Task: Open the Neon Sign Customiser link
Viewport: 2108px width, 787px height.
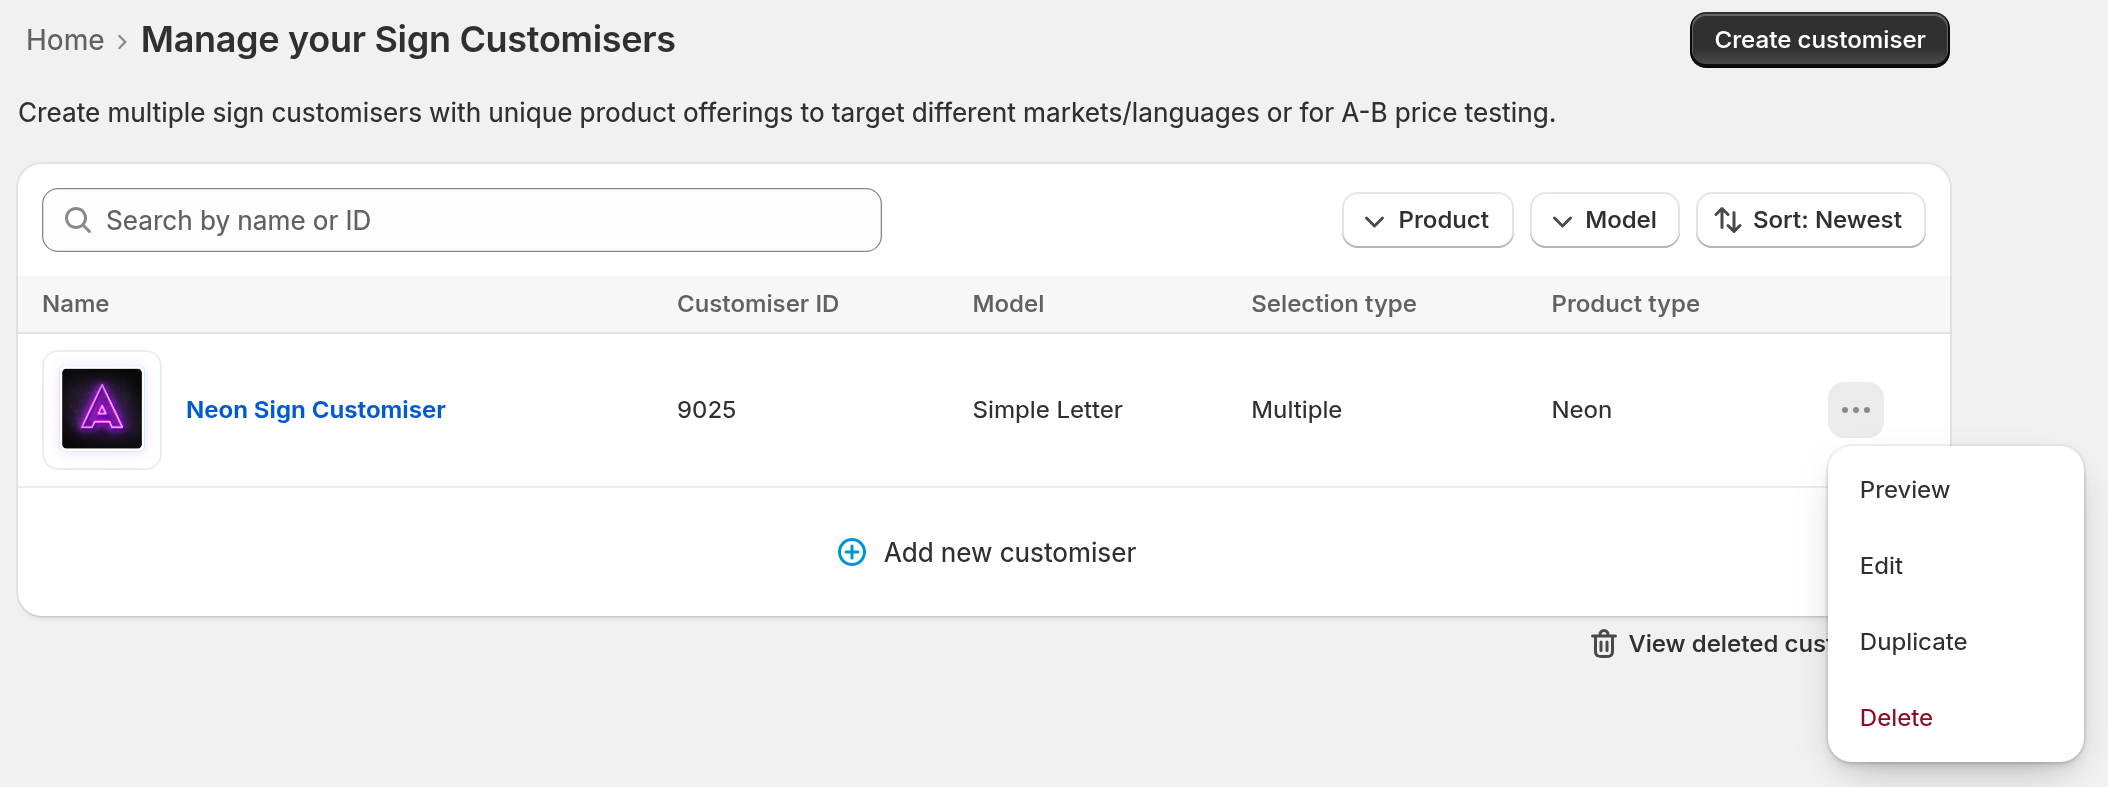Action: tap(316, 410)
